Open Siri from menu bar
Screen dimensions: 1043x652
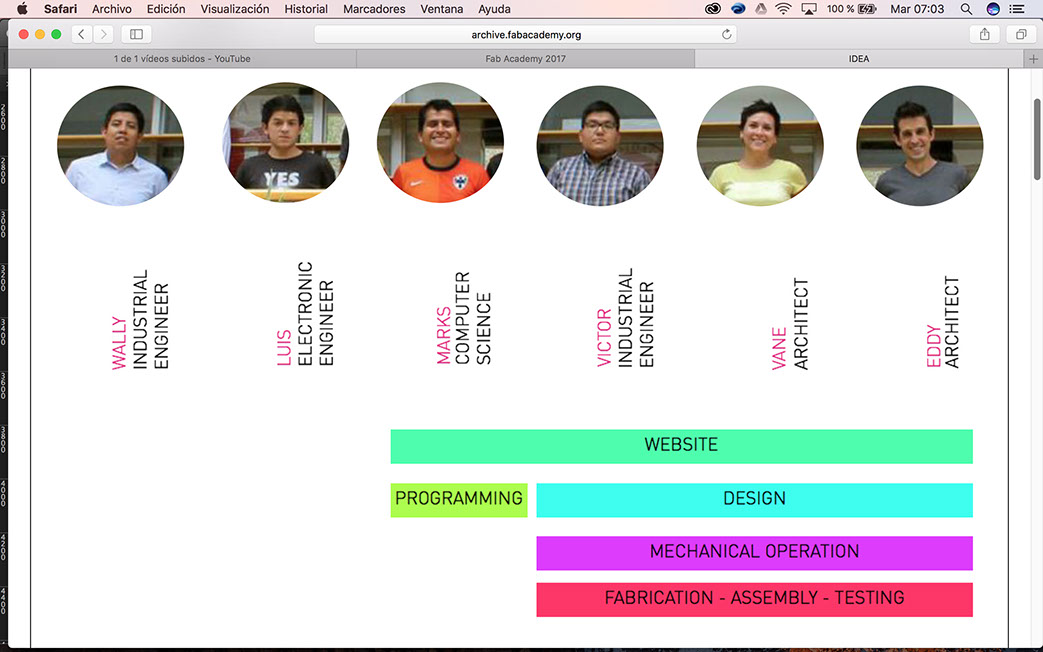coord(992,9)
